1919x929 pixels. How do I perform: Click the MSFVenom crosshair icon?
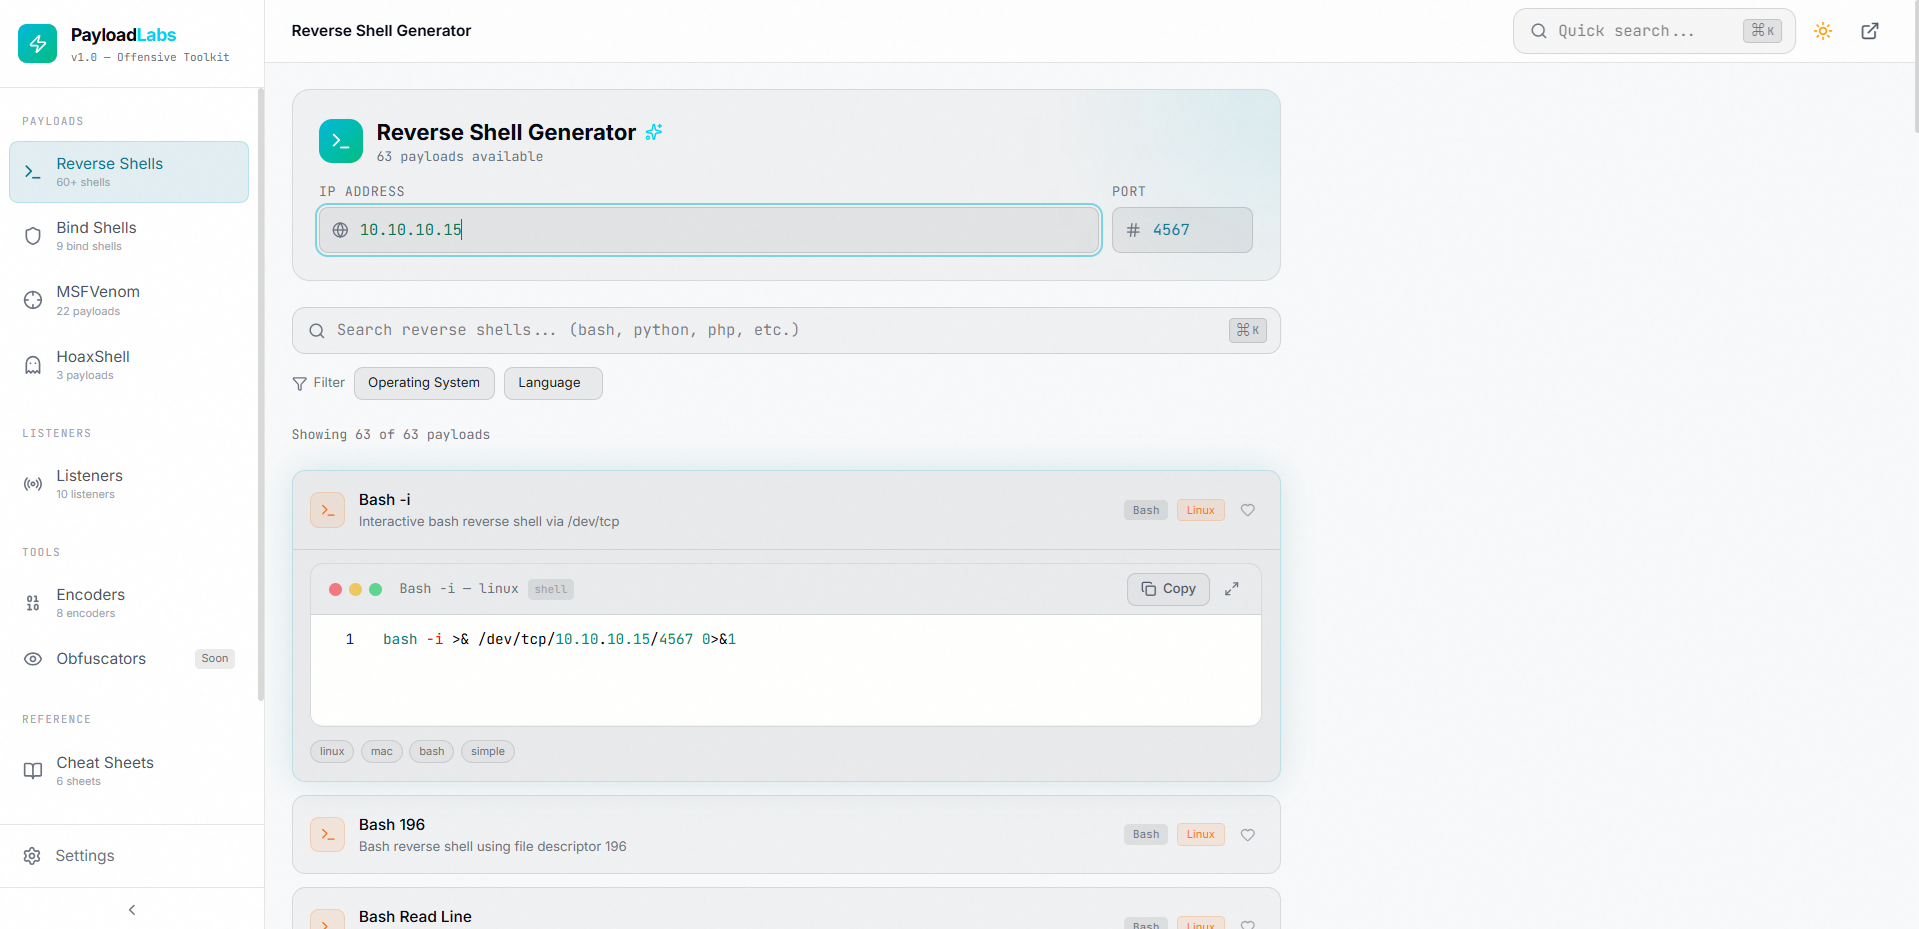tap(33, 300)
